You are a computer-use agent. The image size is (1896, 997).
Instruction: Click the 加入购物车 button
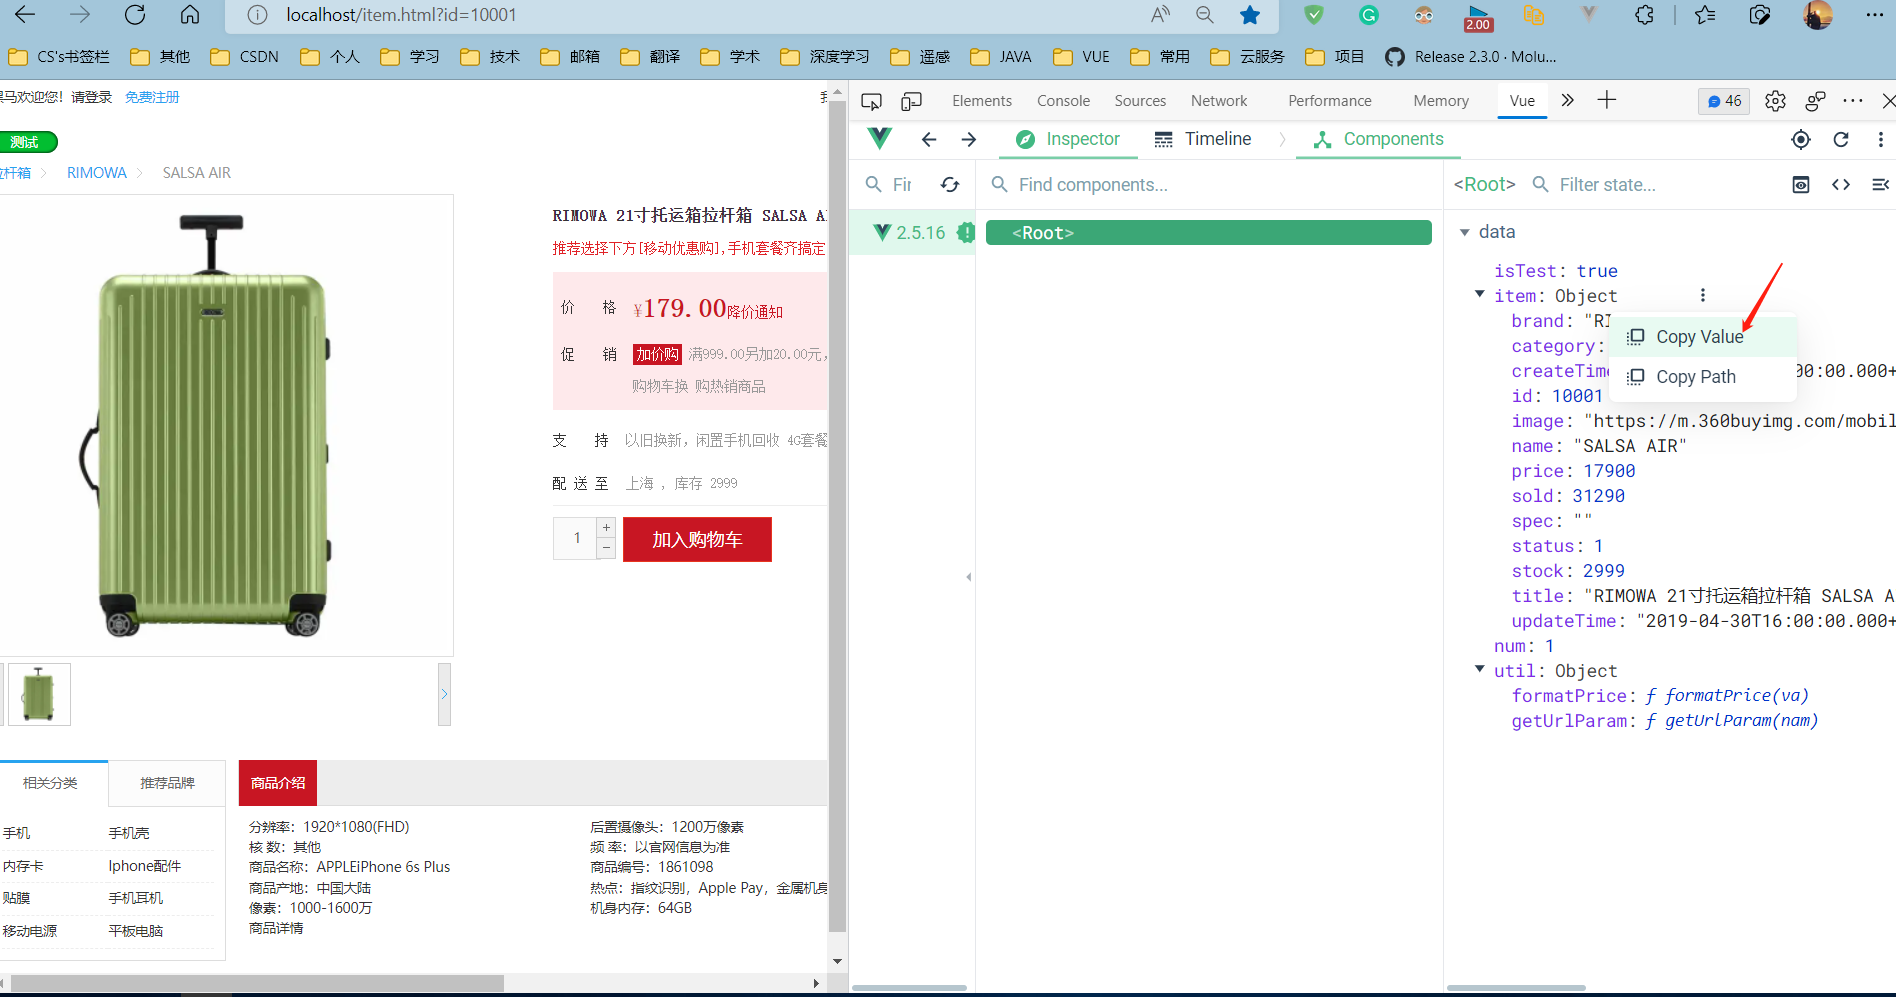697,539
